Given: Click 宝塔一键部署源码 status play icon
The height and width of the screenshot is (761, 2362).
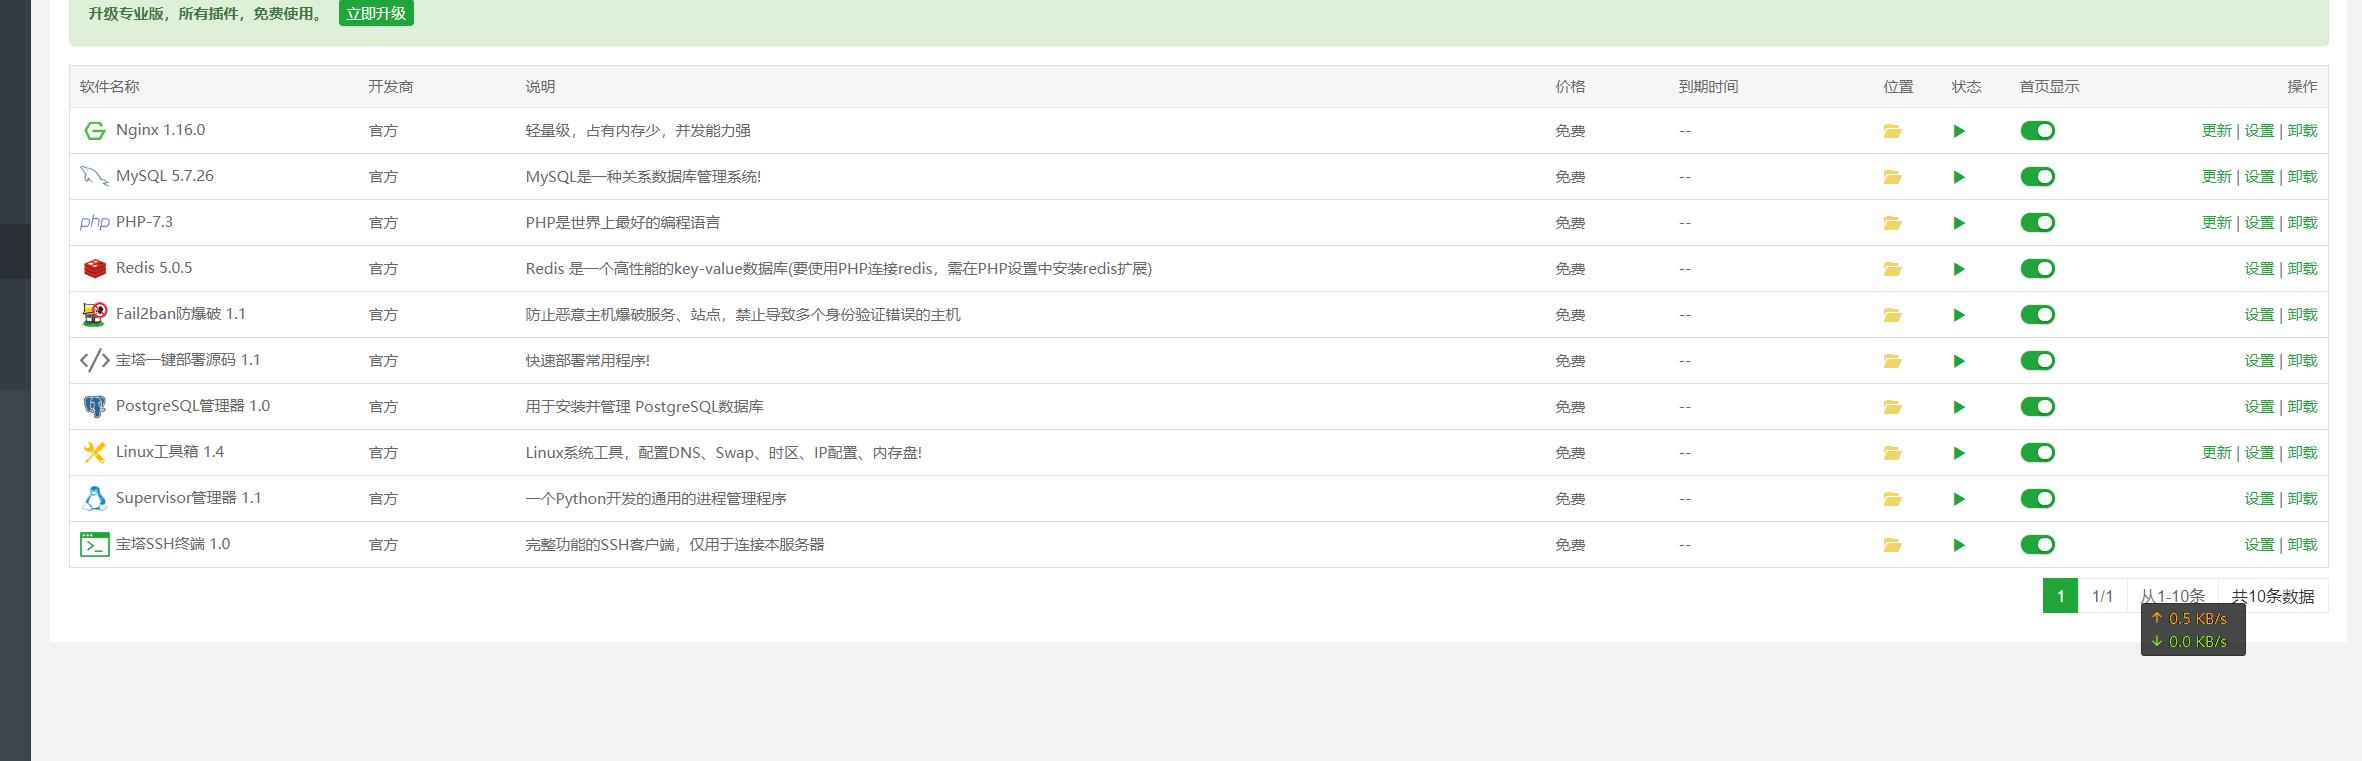Looking at the screenshot, I should (1959, 361).
